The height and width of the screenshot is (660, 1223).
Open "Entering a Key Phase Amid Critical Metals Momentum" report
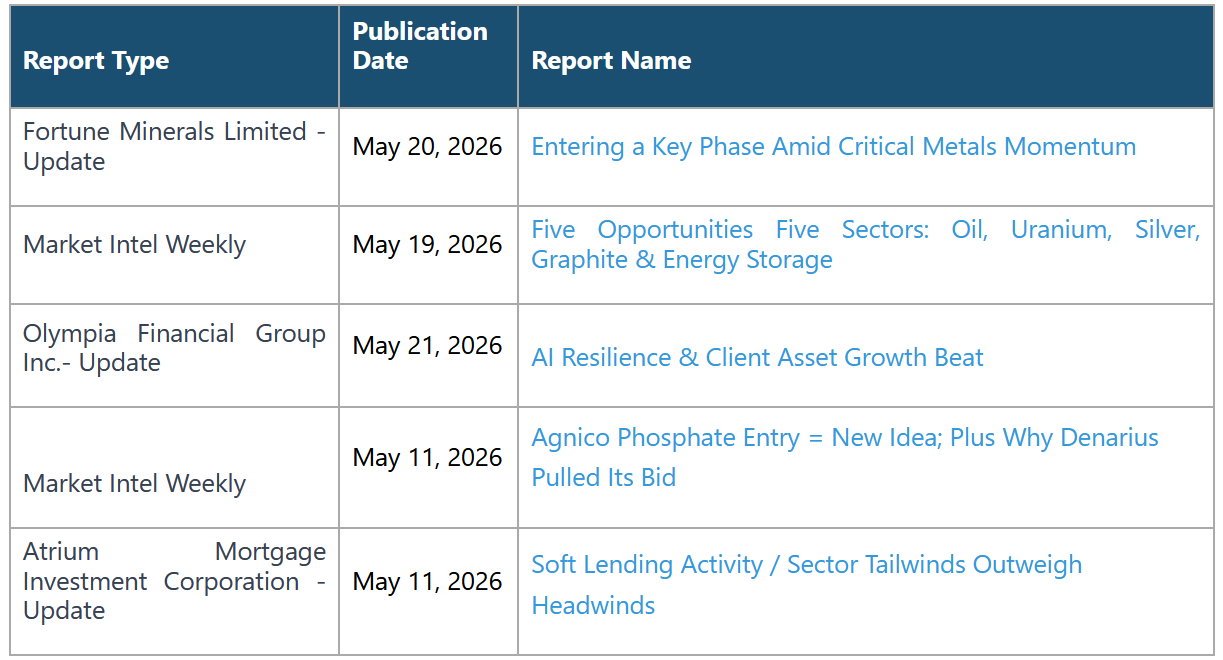coord(833,147)
